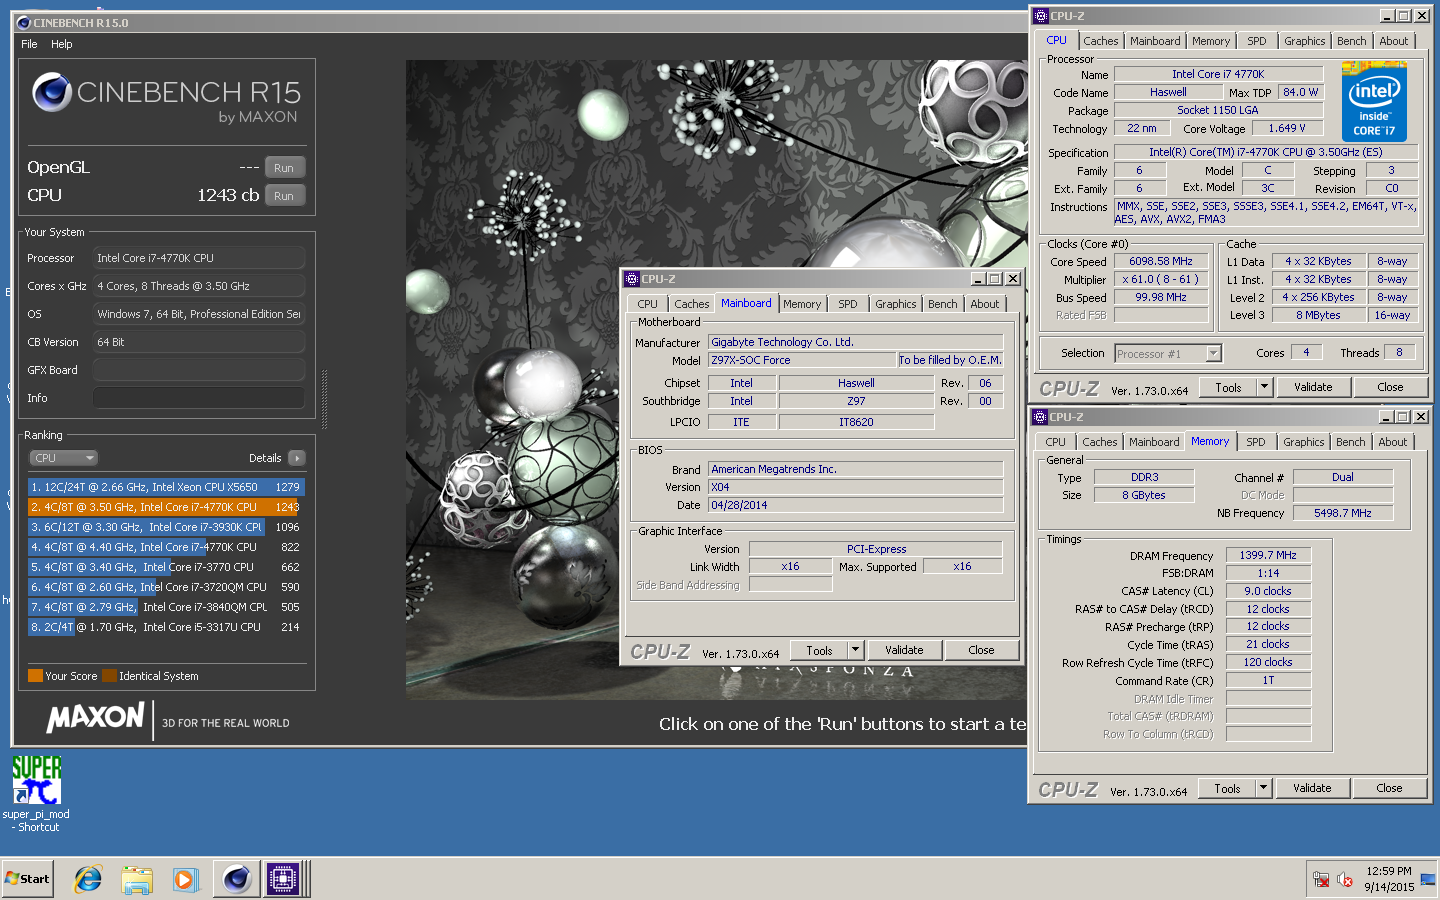
Task: Open Windows Media Player taskbar icon
Action: tap(185, 879)
